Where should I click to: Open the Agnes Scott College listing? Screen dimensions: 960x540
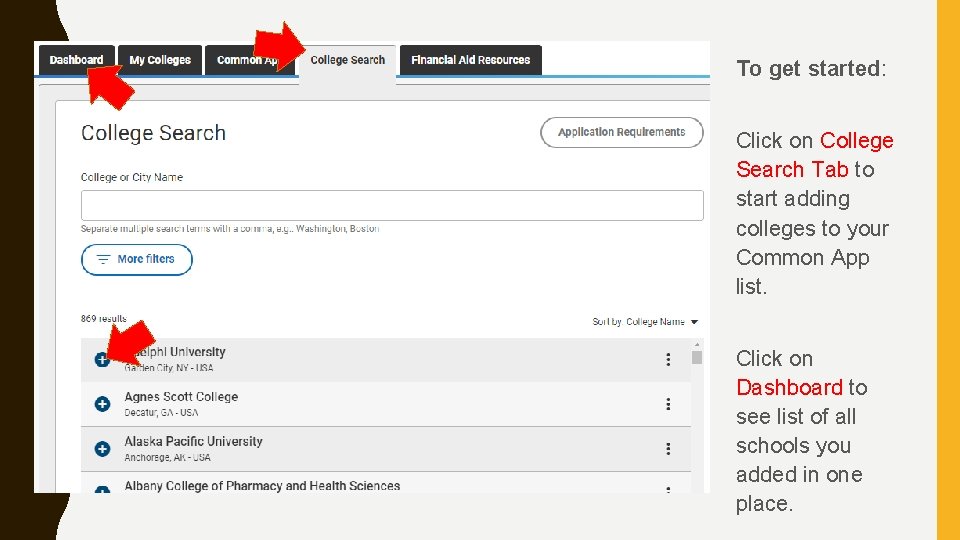click(181, 397)
